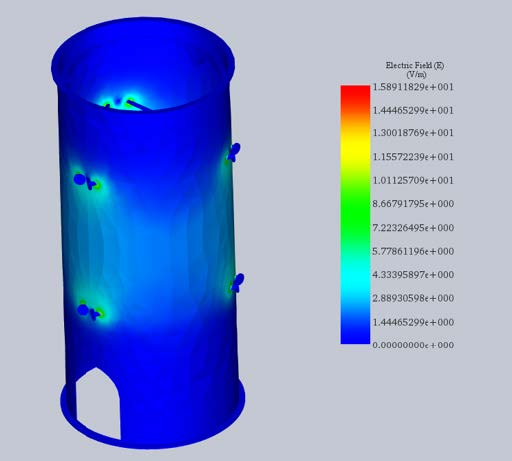The image size is (512, 461).
Task: Select legend value 1.58911829e+001
Action: 413,87
